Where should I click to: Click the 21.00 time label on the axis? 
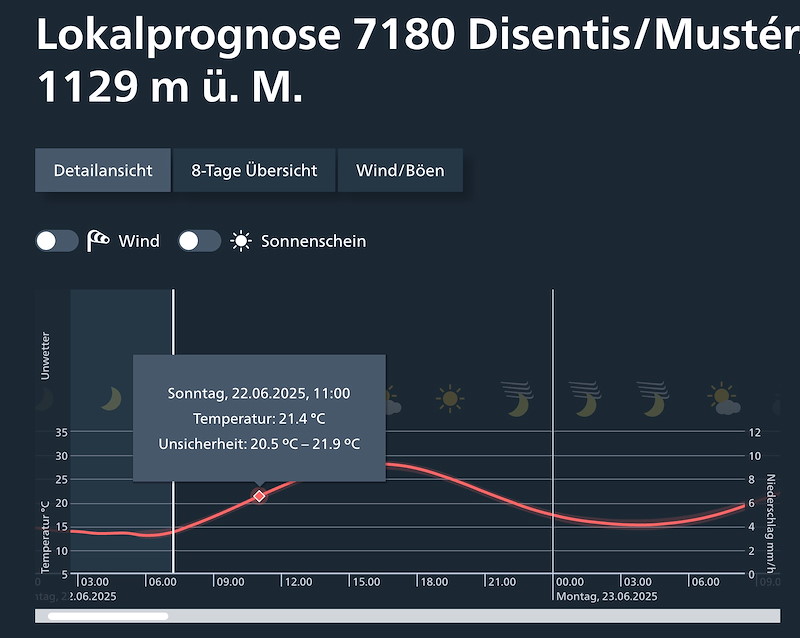coord(502,582)
